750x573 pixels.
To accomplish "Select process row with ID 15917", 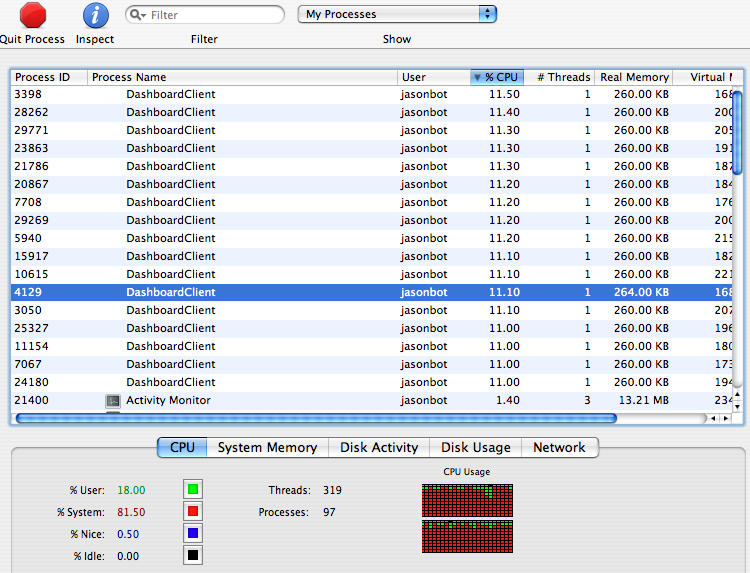I will 372,256.
